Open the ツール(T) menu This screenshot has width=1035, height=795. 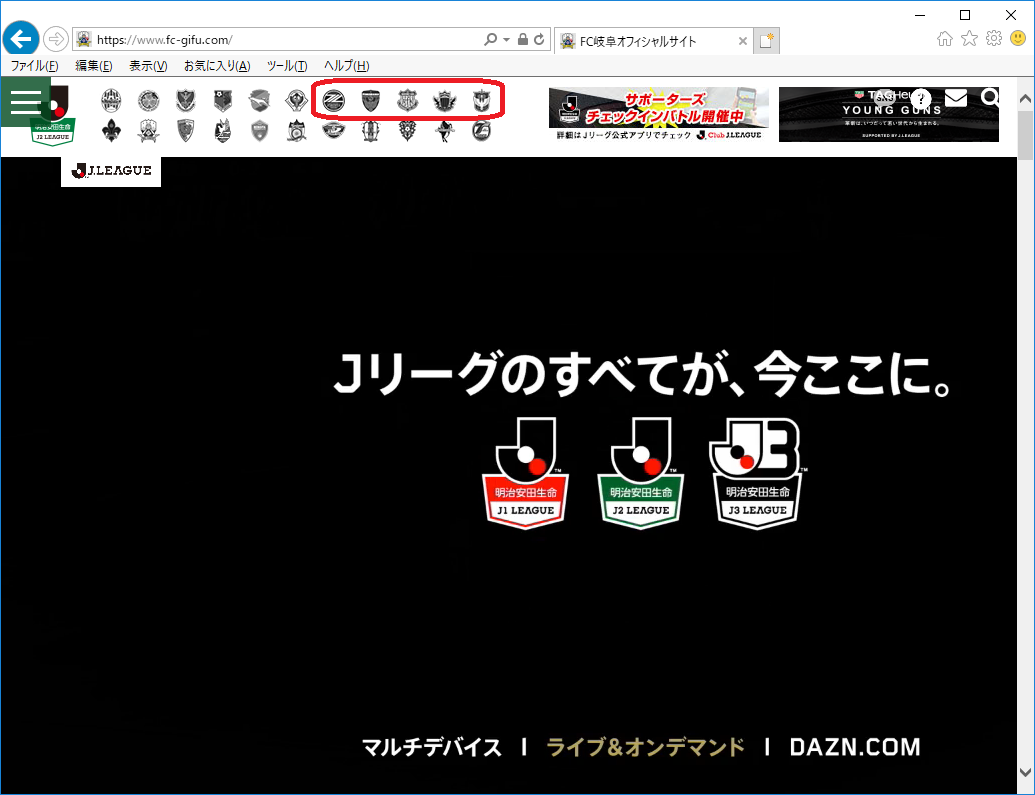pos(286,66)
